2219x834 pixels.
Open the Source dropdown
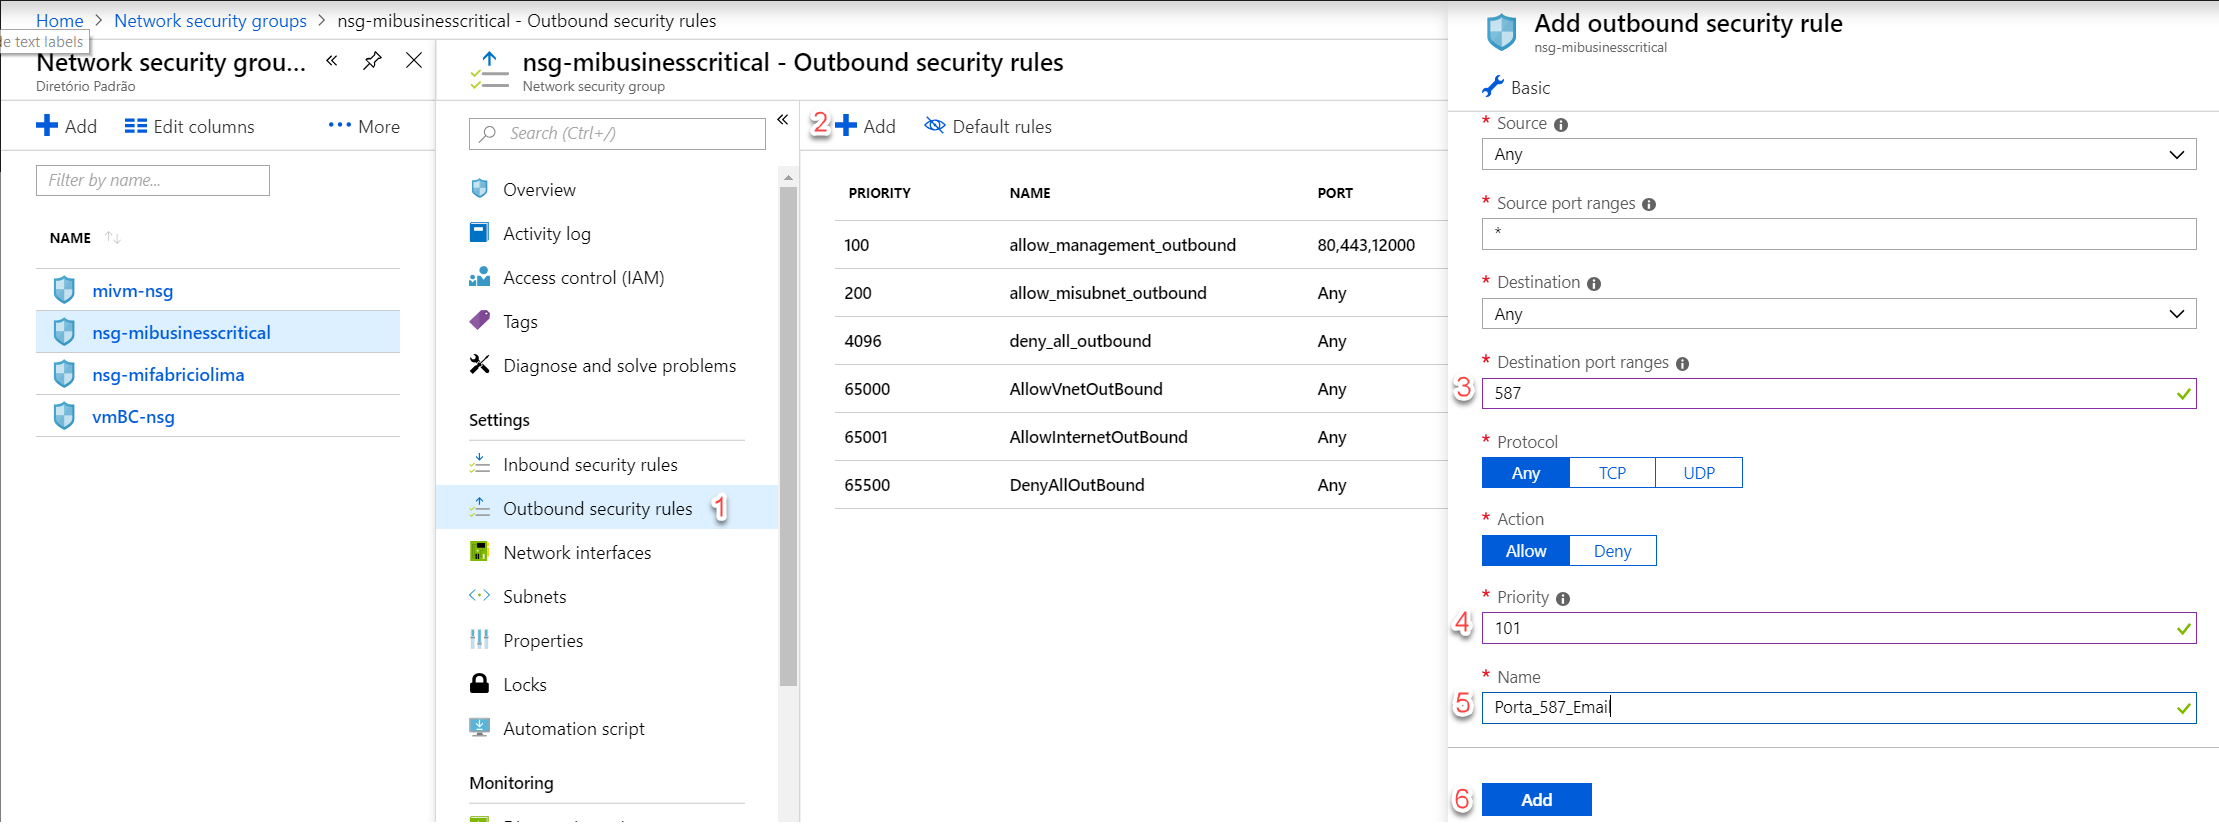(1838, 154)
